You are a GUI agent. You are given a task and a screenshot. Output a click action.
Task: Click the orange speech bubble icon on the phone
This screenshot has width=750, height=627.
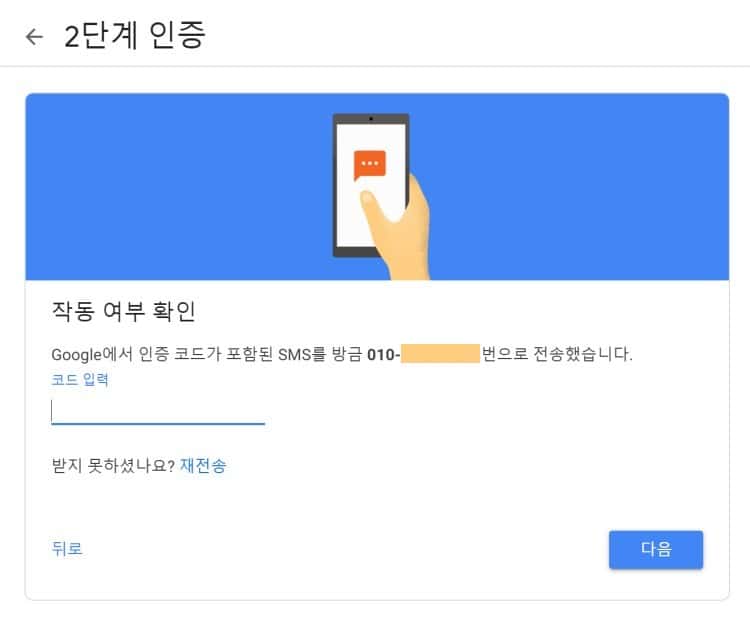(369, 165)
